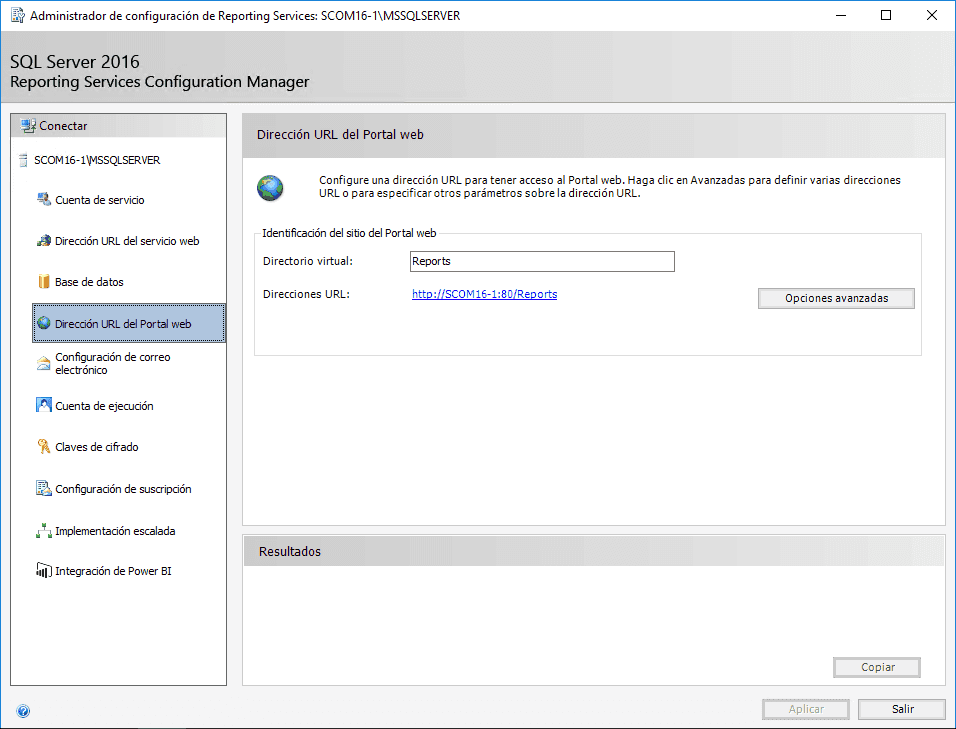Open Claves de cifrado page
The height and width of the screenshot is (729, 956).
click(96, 447)
